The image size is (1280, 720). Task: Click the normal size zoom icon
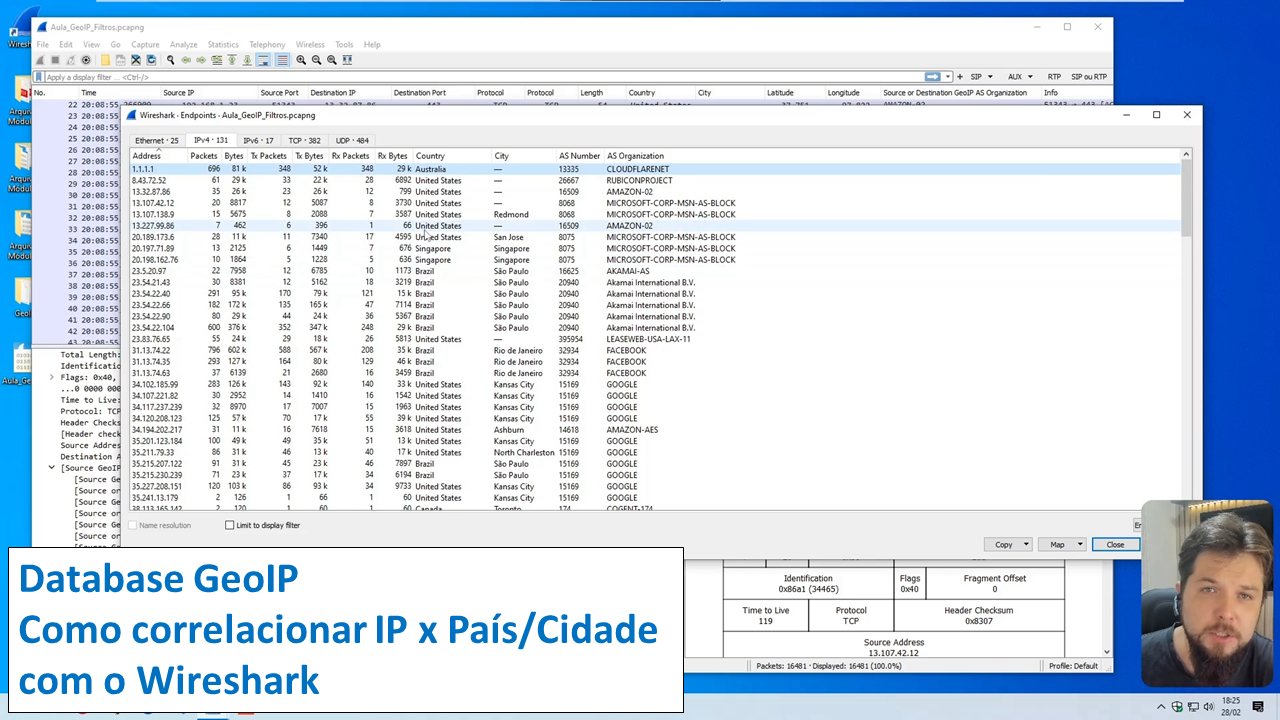coord(332,60)
